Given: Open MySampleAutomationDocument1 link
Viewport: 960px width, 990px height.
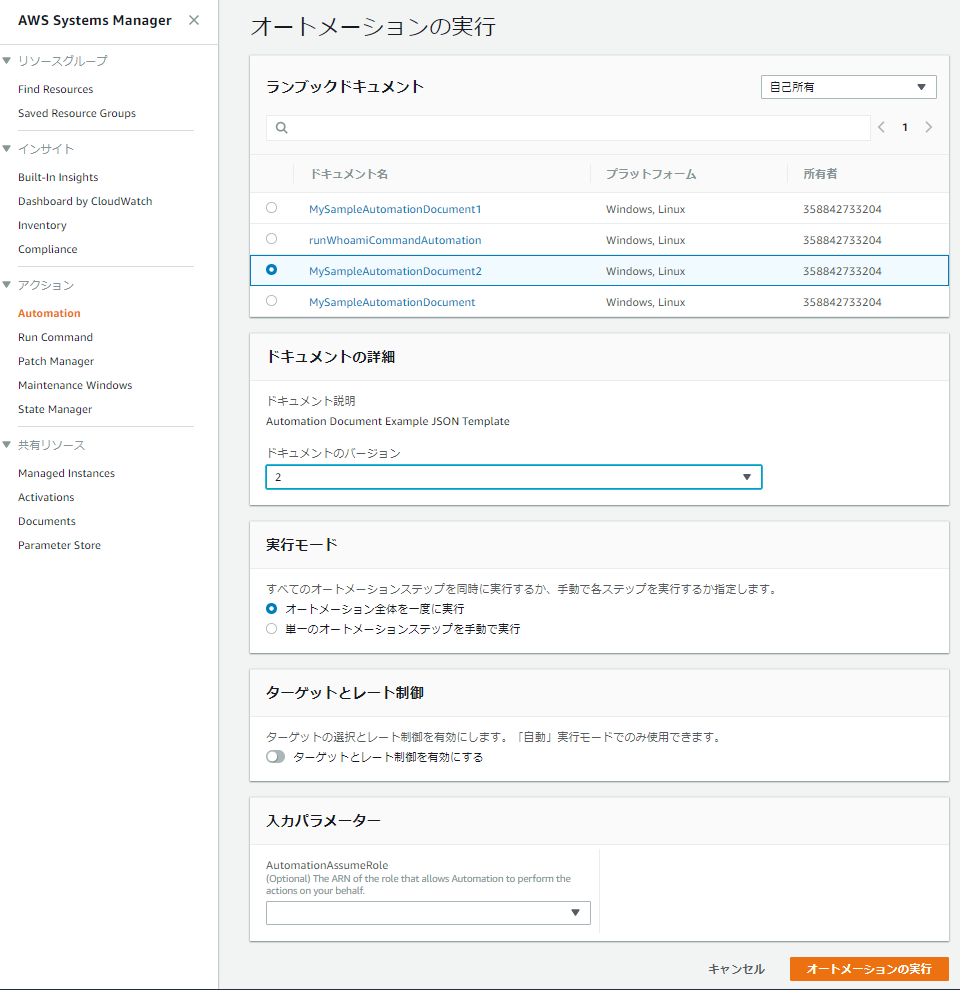Looking at the screenshot, I should click(395, 209).
